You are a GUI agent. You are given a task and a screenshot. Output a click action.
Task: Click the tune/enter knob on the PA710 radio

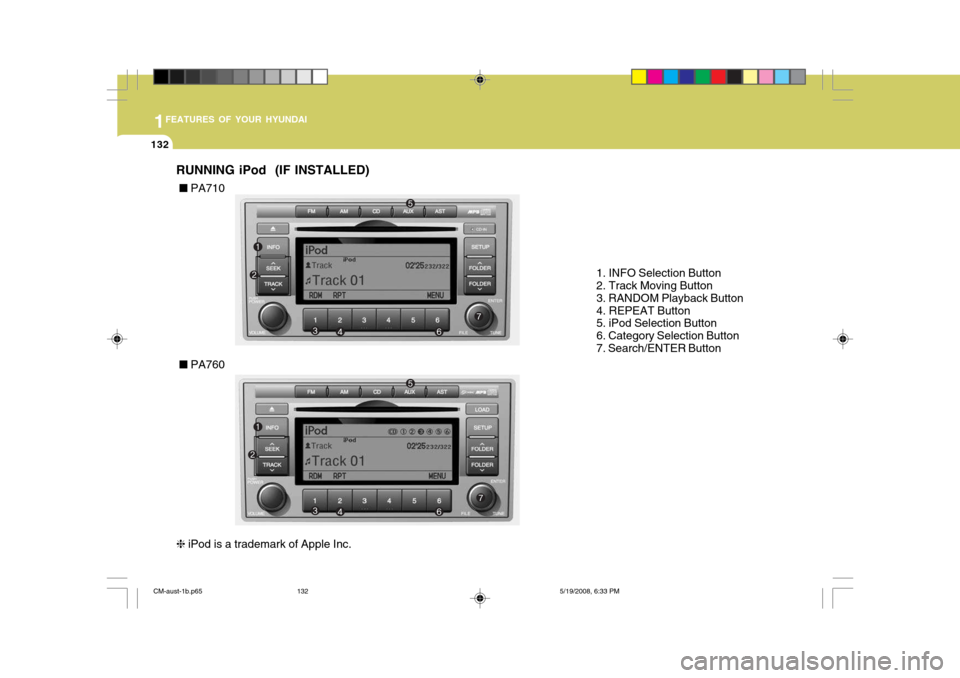pos(479,317)
